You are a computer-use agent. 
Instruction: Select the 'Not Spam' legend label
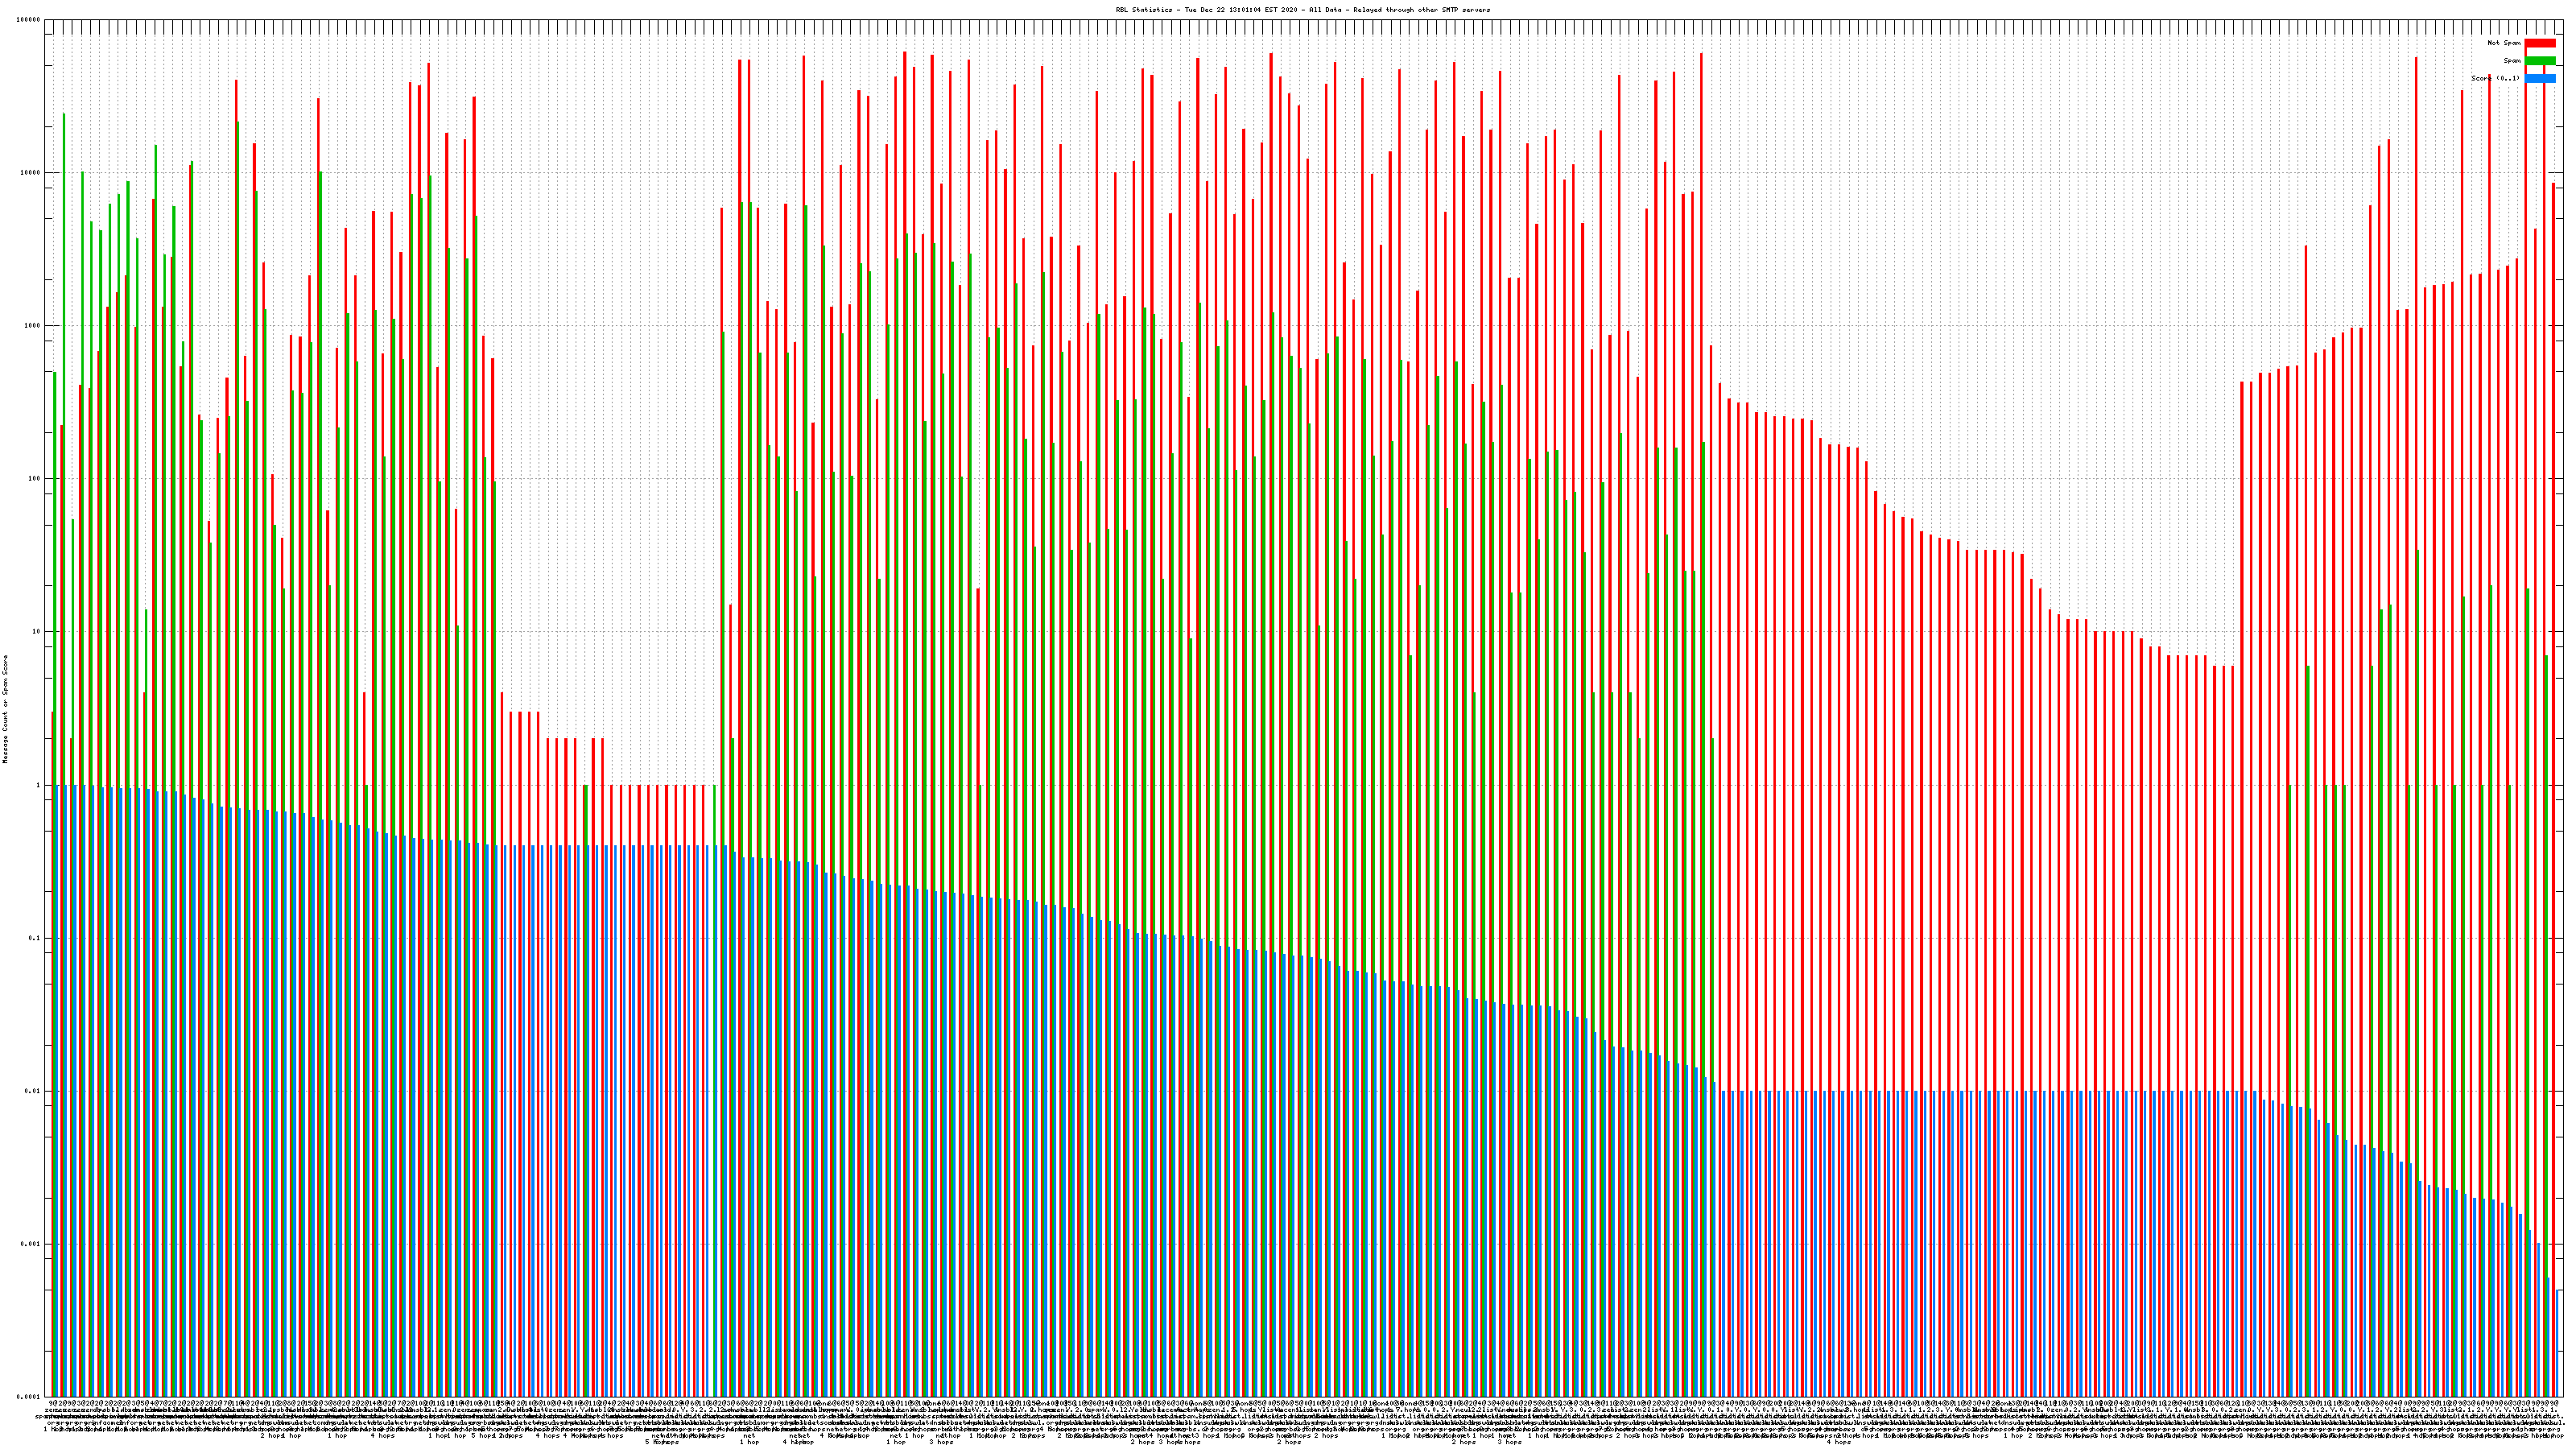pos(2504,43)
